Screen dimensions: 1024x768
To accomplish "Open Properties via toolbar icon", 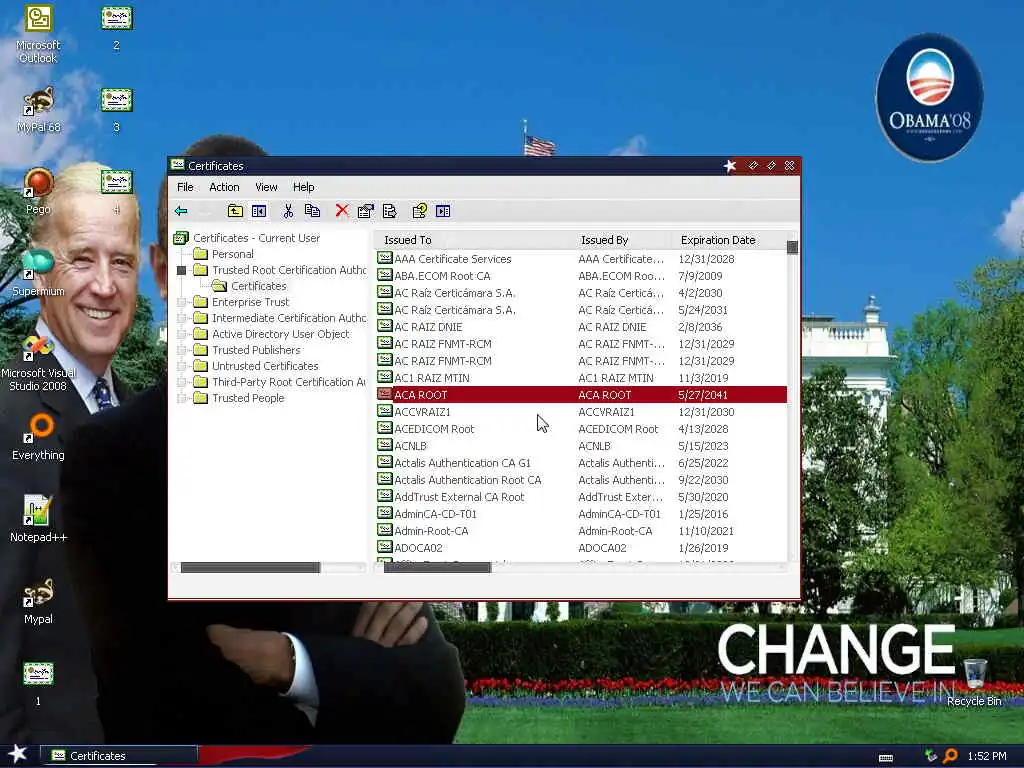I will point(366,211).
